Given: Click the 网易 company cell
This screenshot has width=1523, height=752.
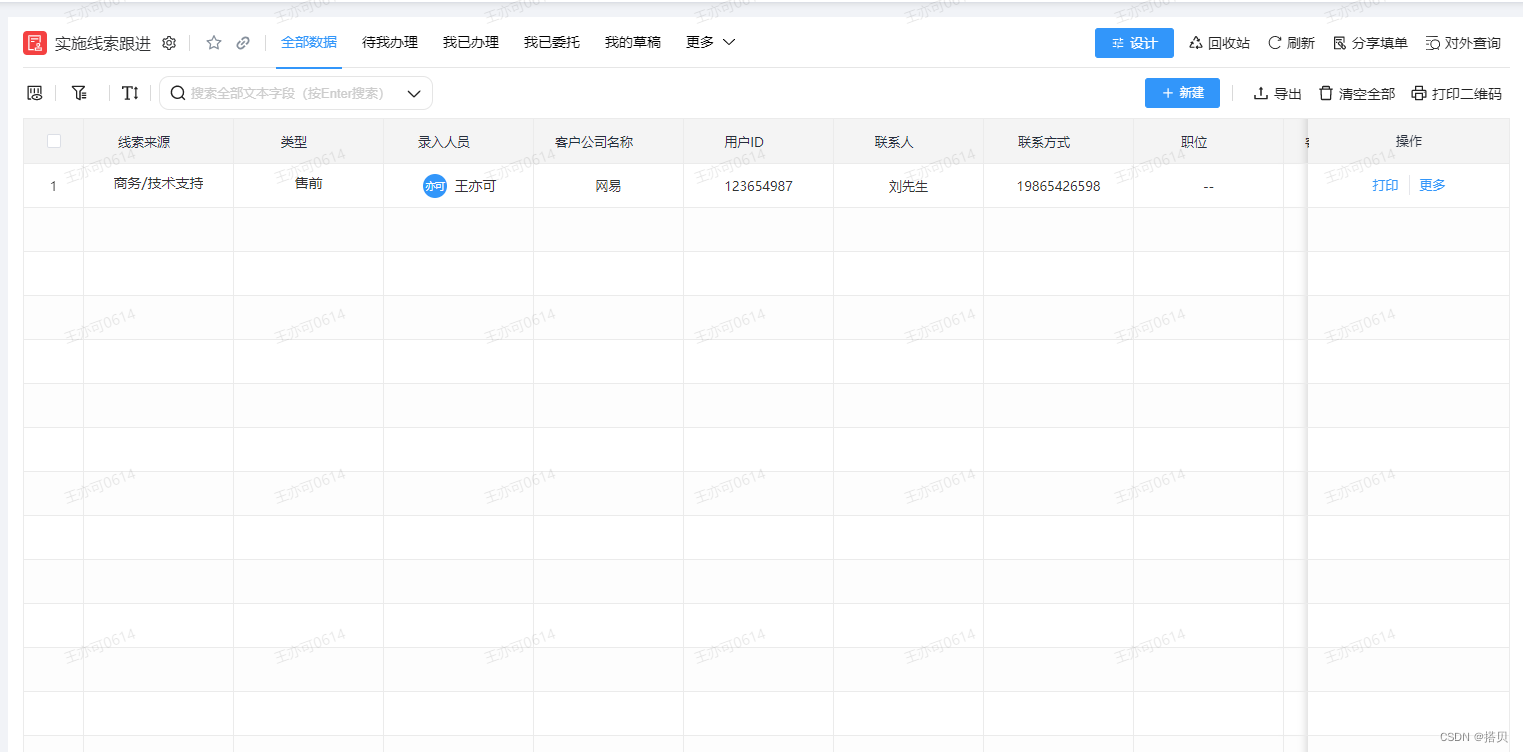Looking at the screenshot, I should (x=608, y=186).
